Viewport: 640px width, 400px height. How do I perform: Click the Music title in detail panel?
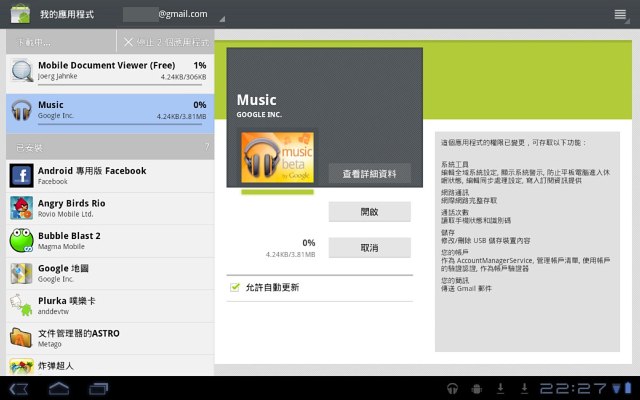coord(256,100)
